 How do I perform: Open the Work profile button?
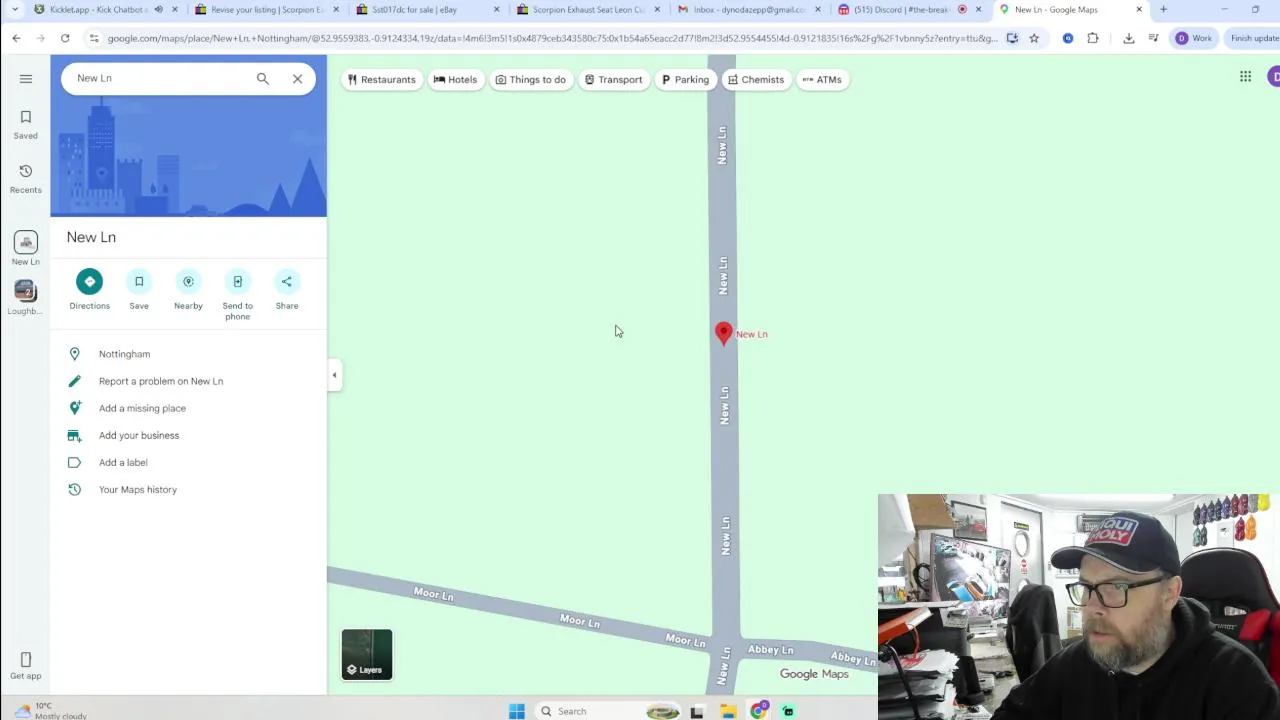click(1194, 38)
